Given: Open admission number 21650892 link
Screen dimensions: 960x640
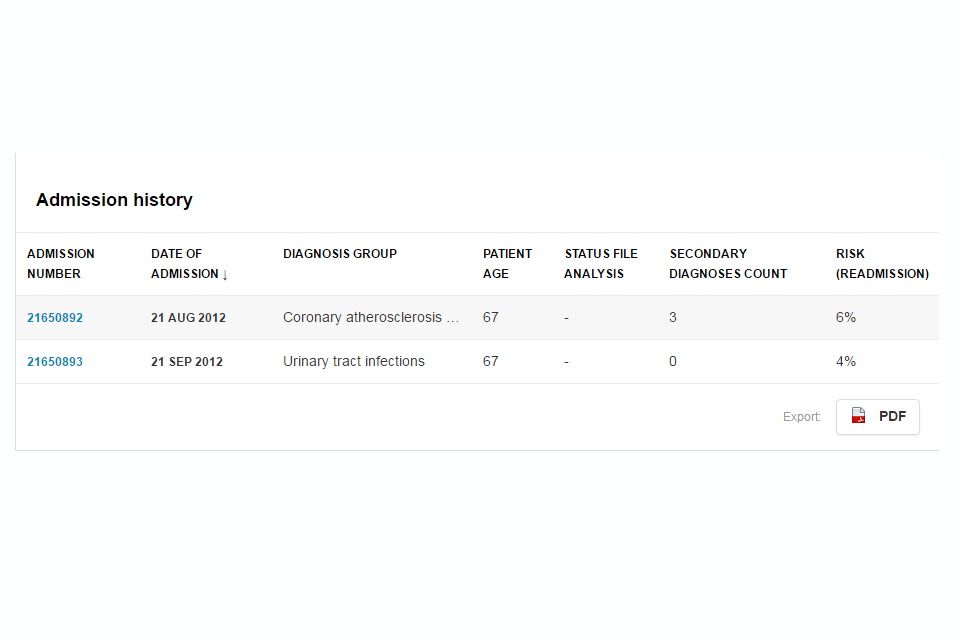Looking at the screenshot, I should coord(55,318).
